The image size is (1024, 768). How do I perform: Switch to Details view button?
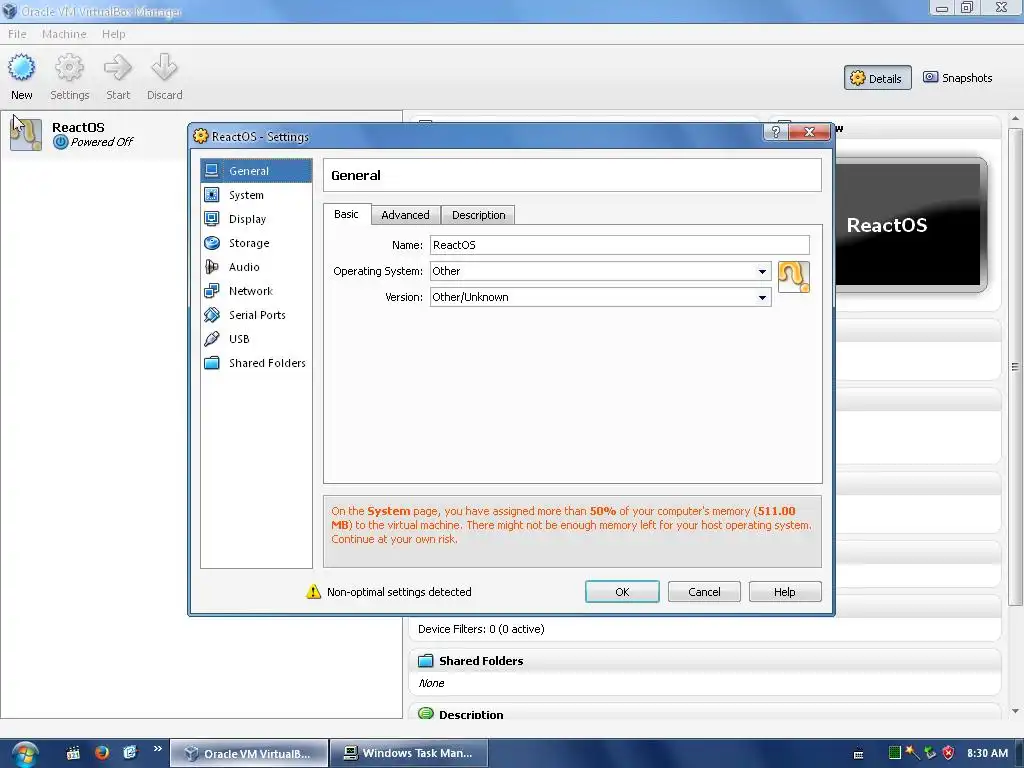pyautogui.click(x=877, y=78)
